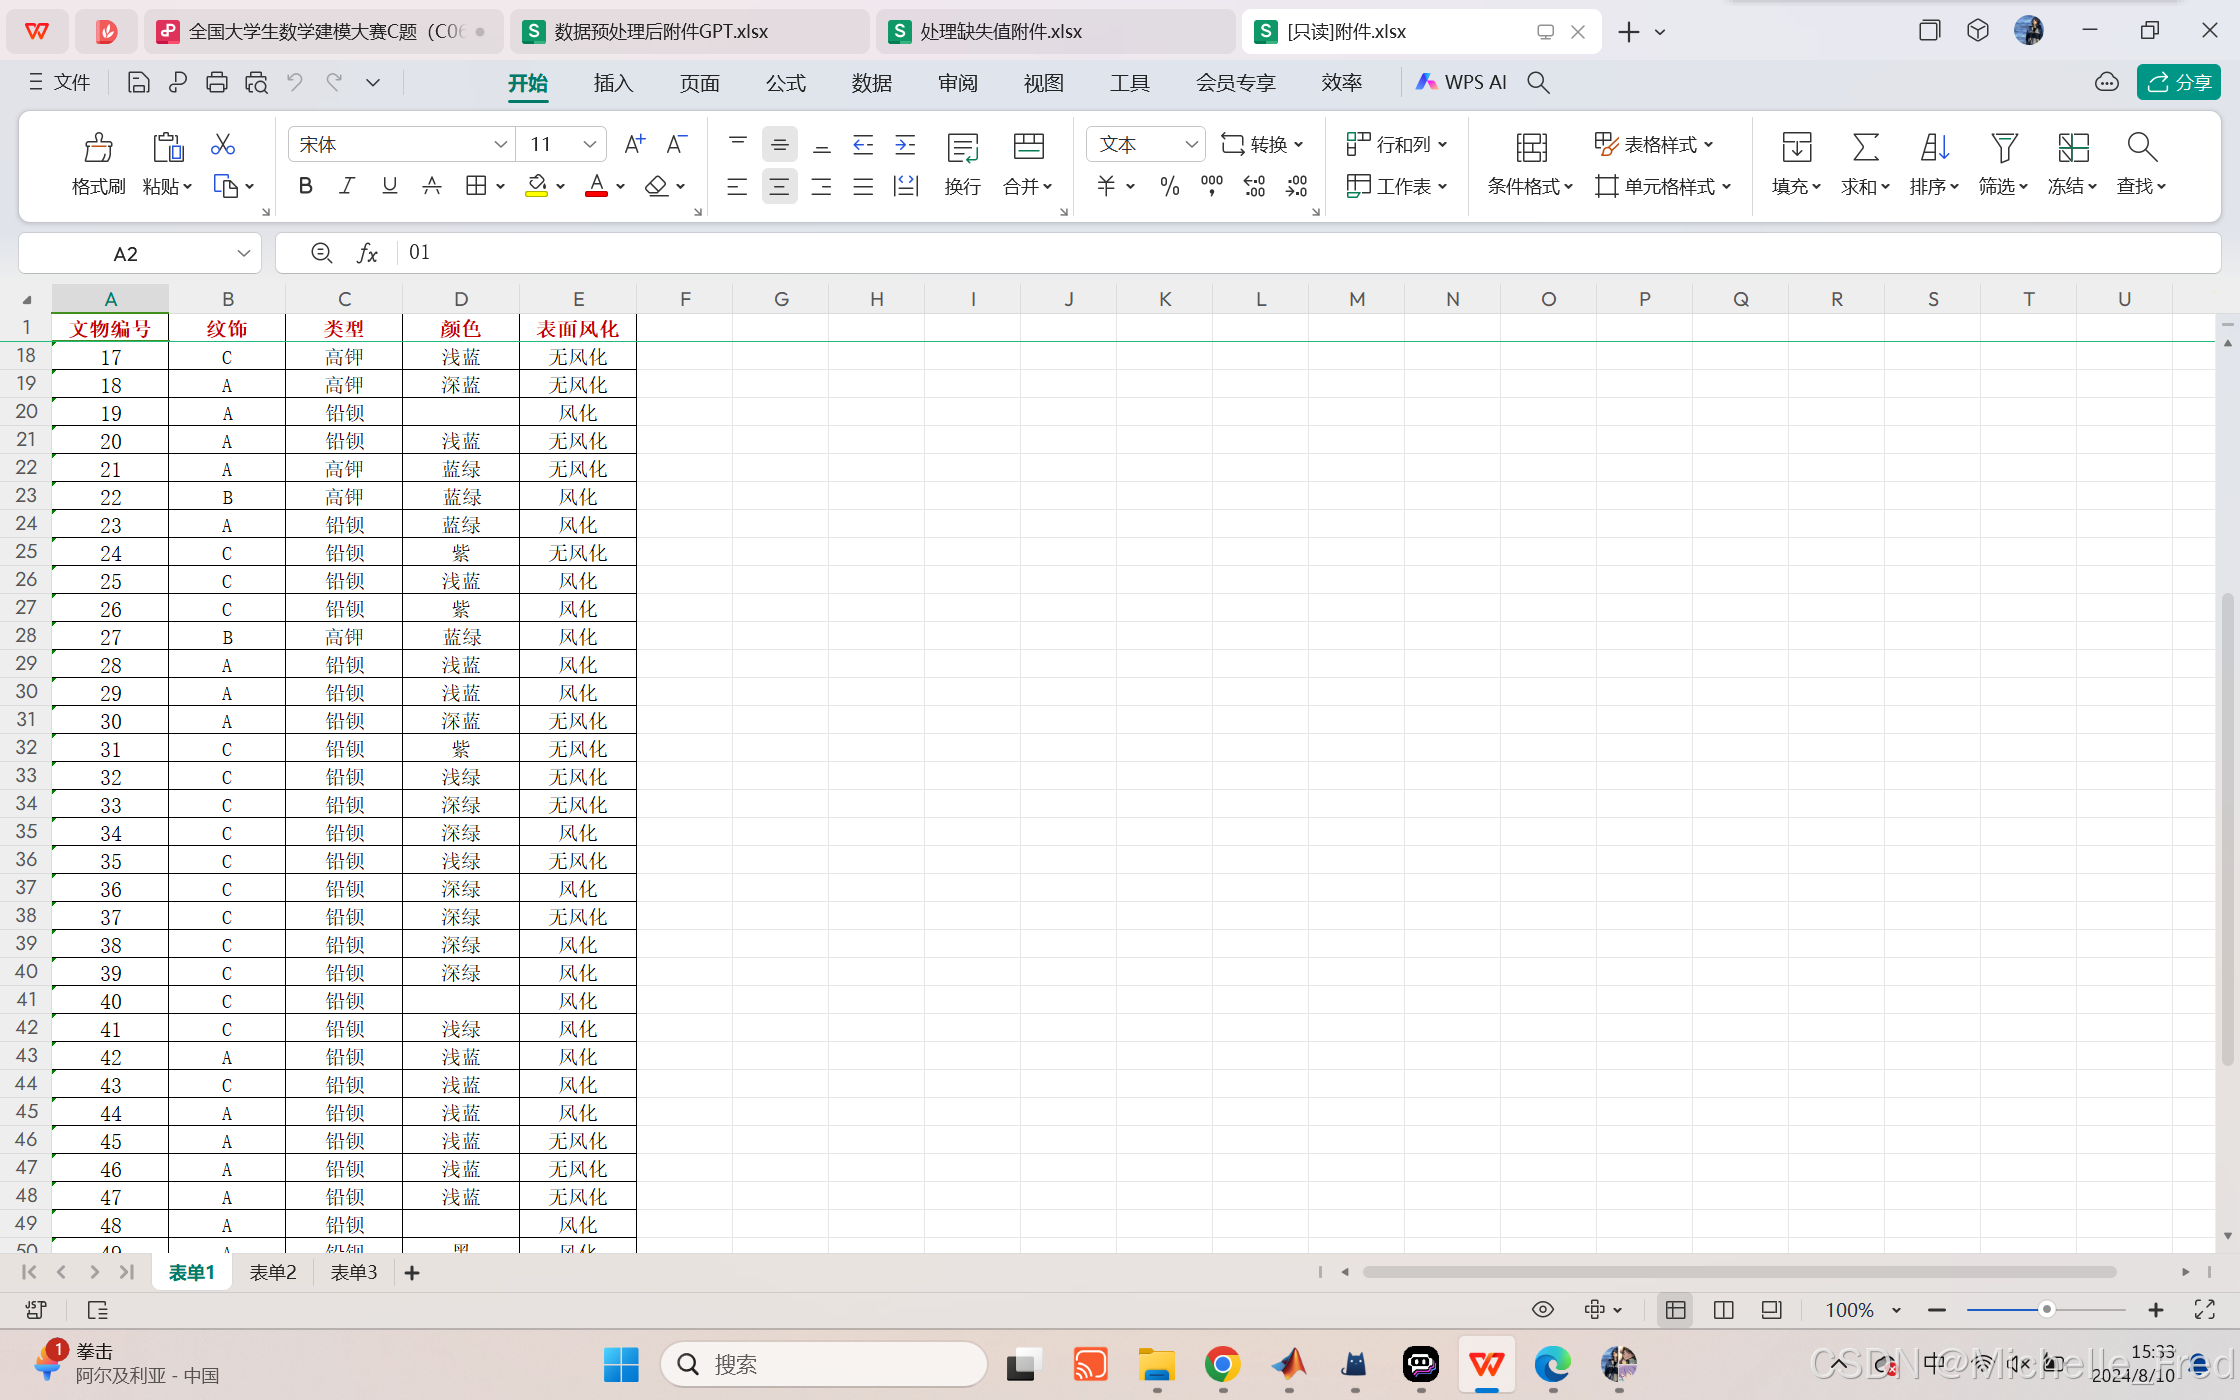The image size is (2240, 1400).
Task: Toggle bold formatting
Action: pyautogui.click(x=305, y=186)
